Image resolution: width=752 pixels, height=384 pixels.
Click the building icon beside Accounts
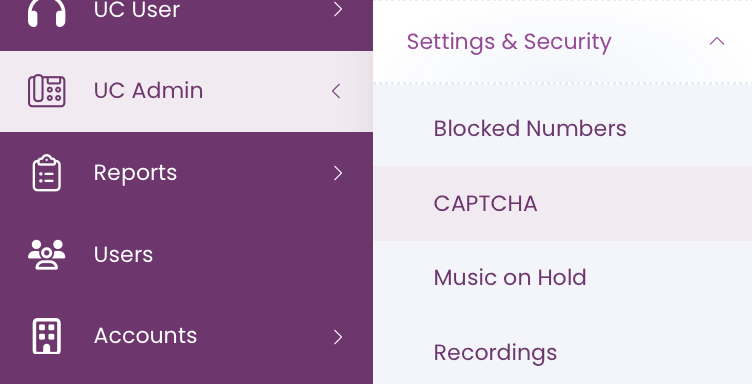tap(47, 336)
